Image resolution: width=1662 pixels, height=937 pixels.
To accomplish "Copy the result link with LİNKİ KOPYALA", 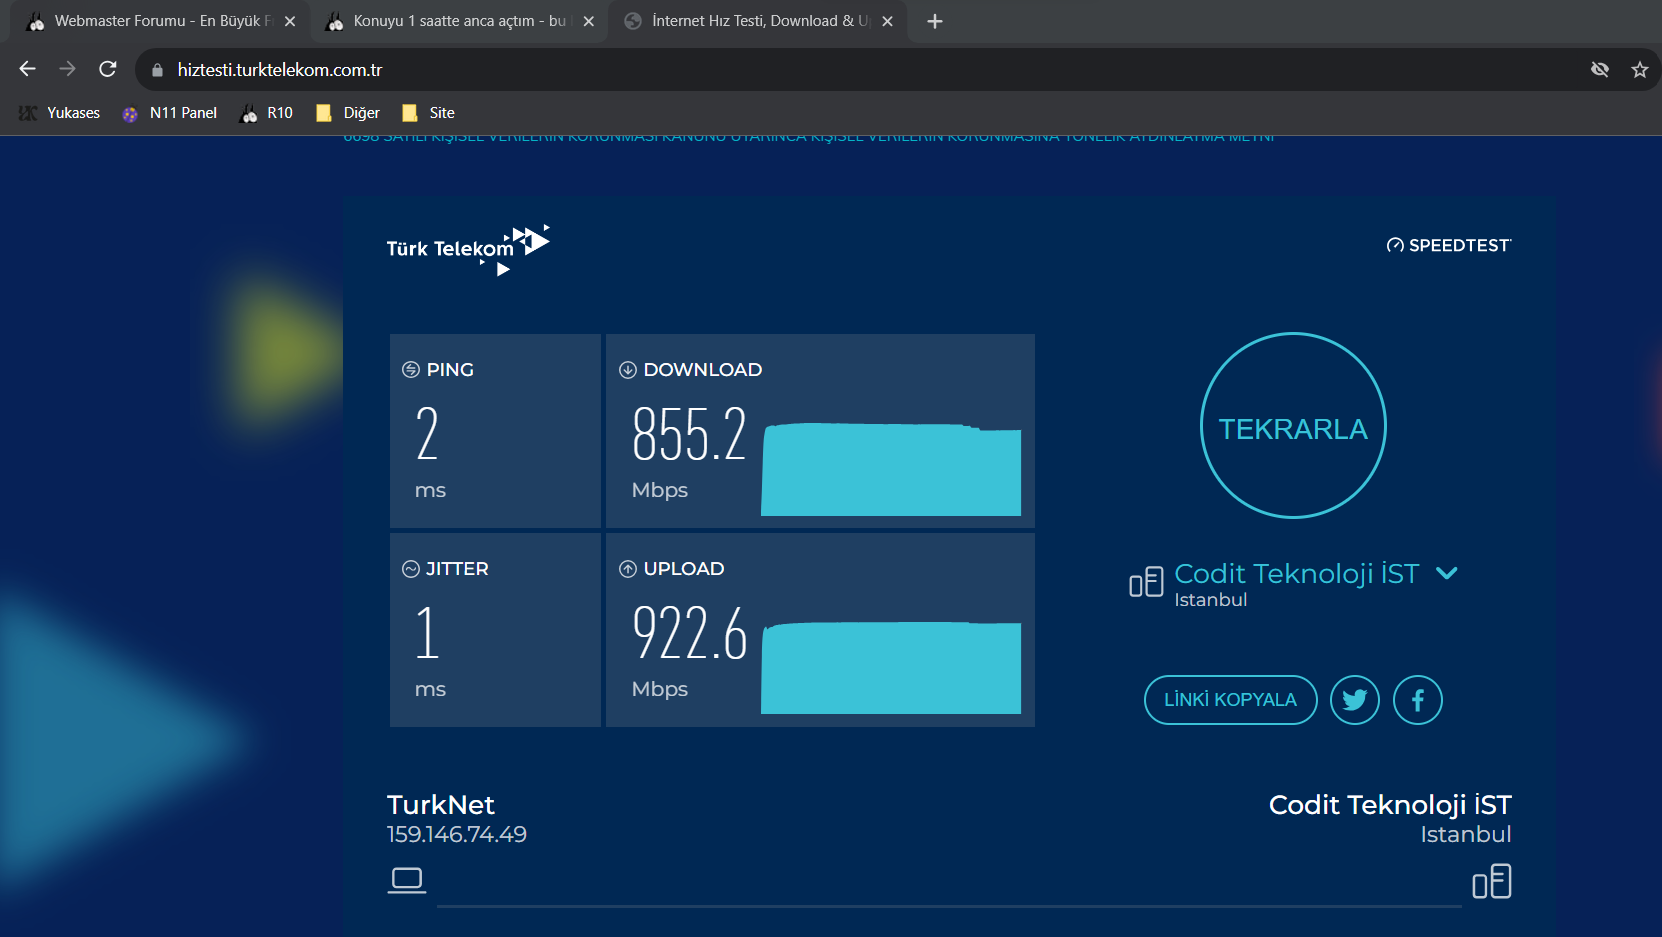I will [1230, 700].
